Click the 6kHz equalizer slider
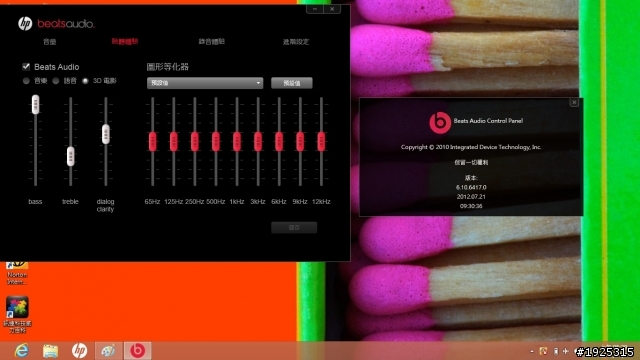640x360 pixels. point(279,142)
